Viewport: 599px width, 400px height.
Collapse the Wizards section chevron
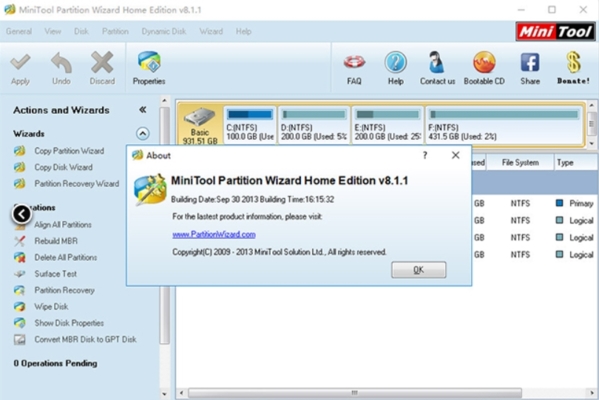[x=142, y=134]
